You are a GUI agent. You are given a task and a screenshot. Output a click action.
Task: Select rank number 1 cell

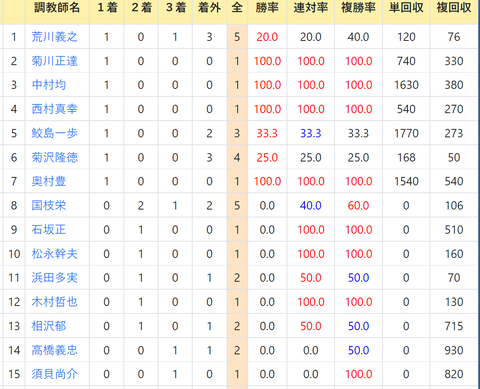coord(14,37)
